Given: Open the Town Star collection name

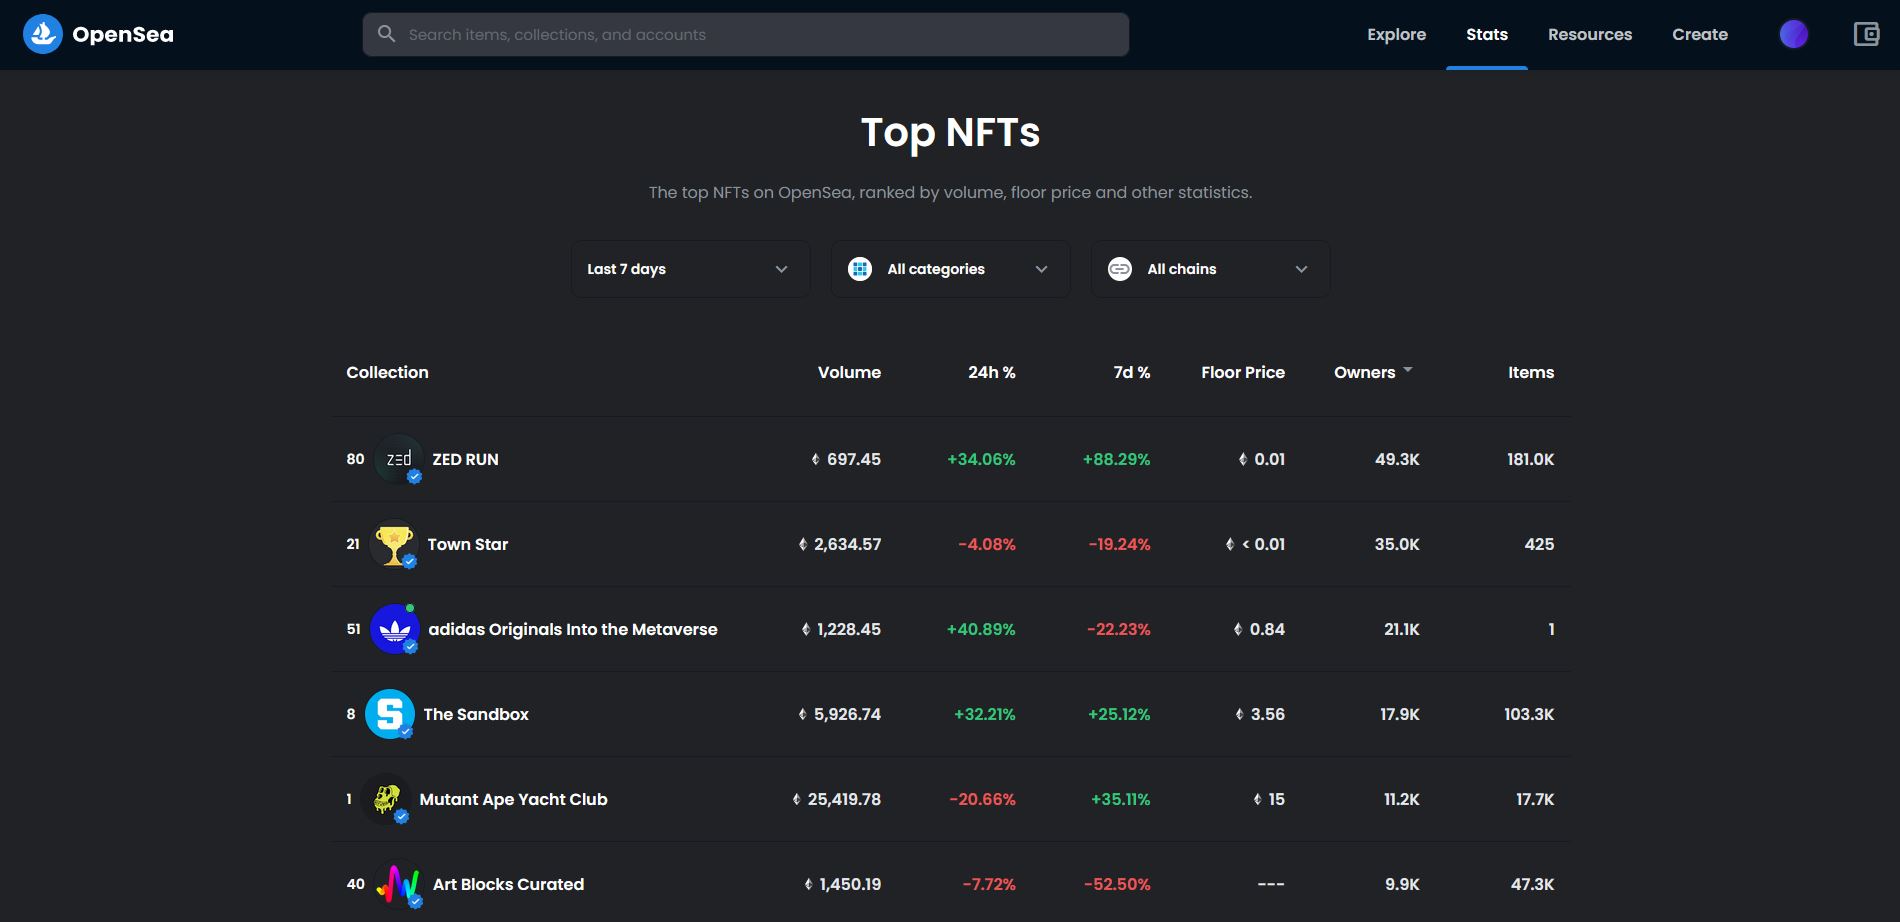Looking at the screenshot, I should 468,544.
